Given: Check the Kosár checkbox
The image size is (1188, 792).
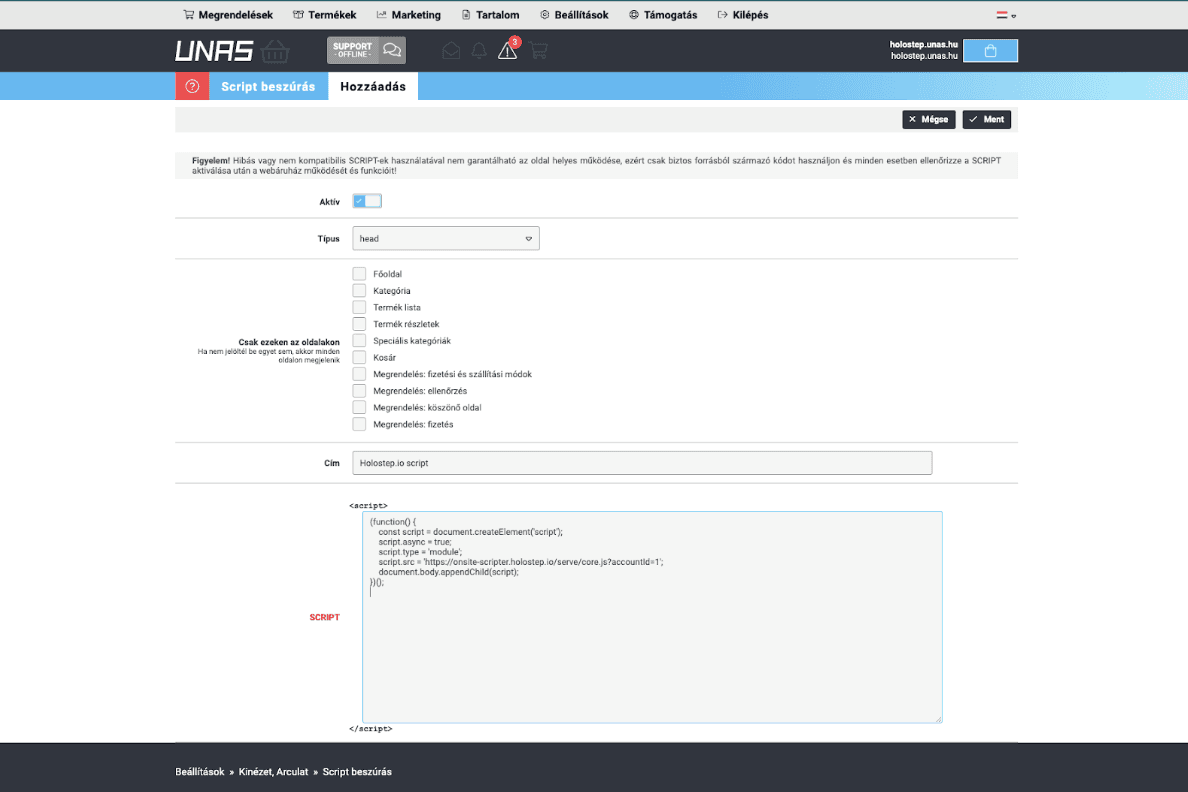Looking at the screenshot, I should [x=359, y=357].
